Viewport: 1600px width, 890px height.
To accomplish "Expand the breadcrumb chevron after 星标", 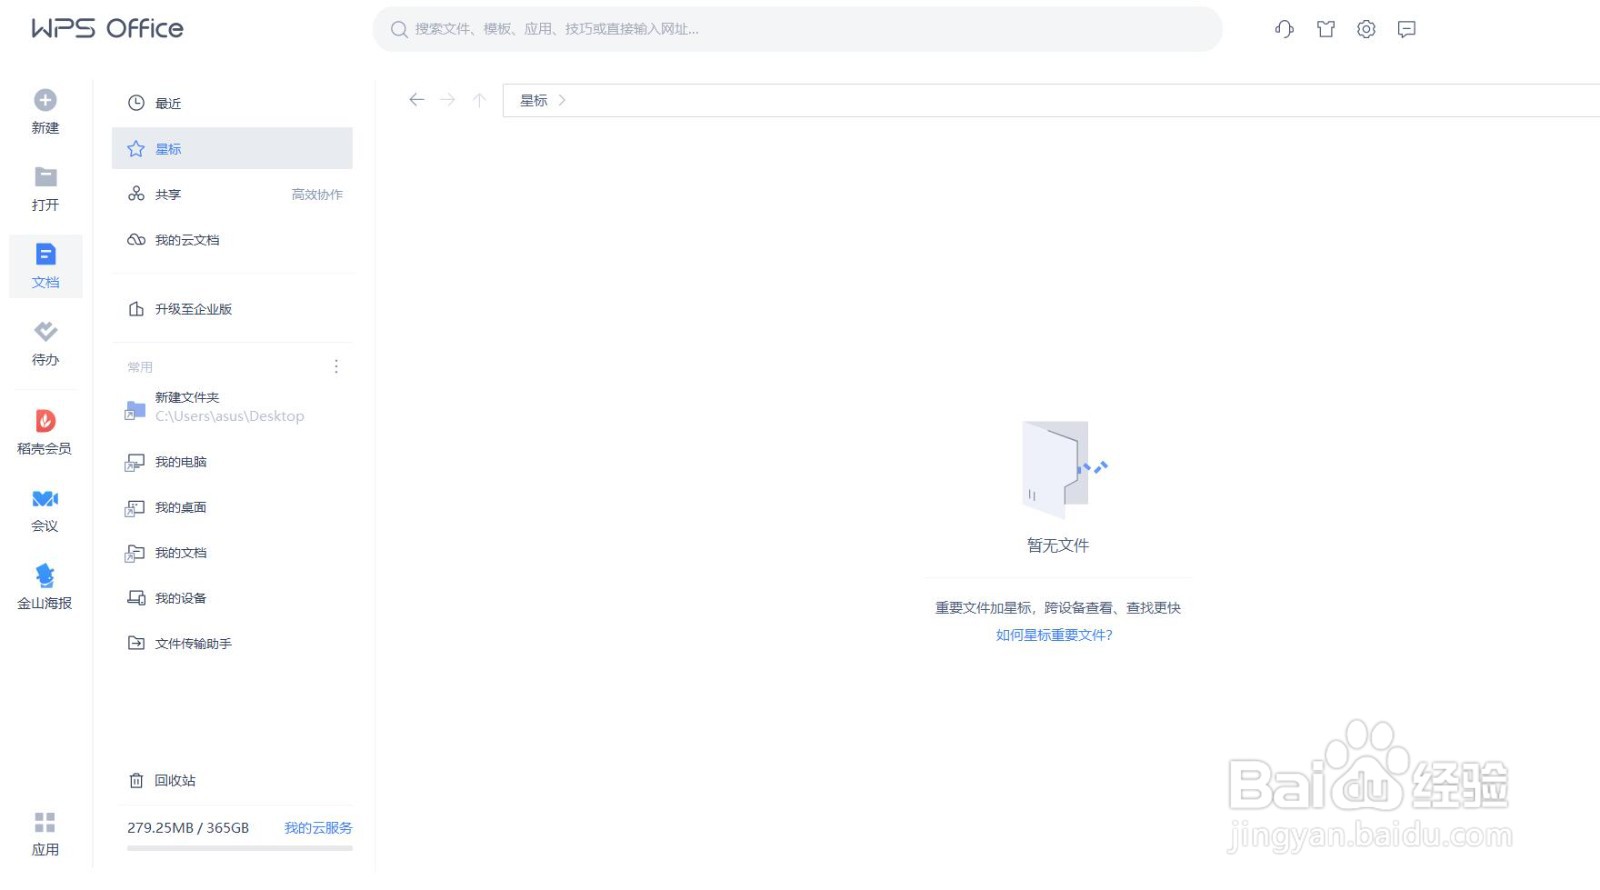I will point(563,100).
